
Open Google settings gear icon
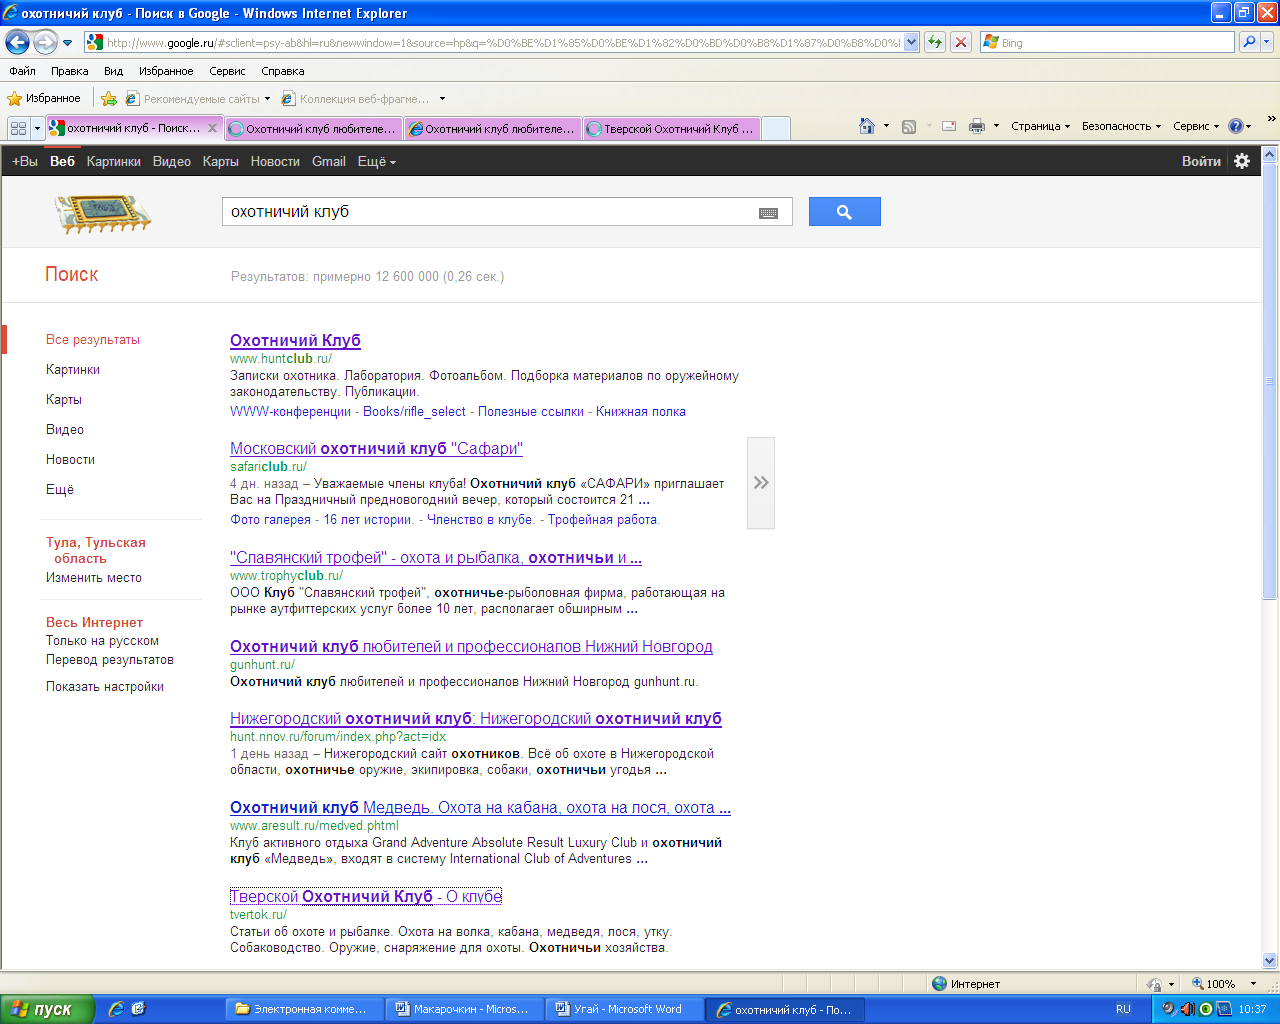click(x=1242, y=161)
